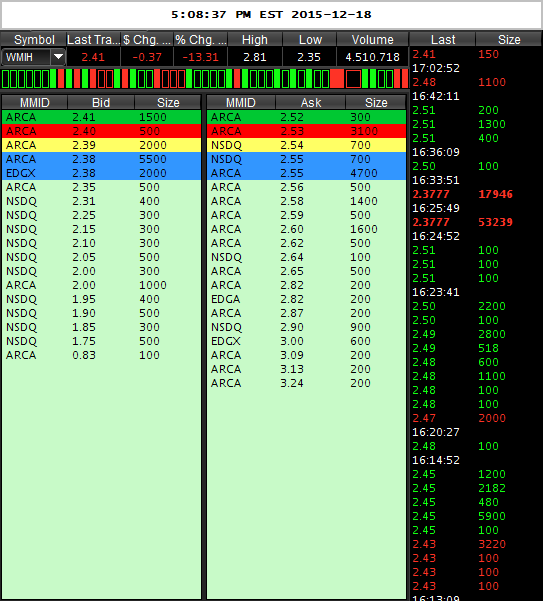Select the NSDQ bid 2.25 row
This screenshot has width=543, height=601.
pyautogui.click(x=101, y=215)
